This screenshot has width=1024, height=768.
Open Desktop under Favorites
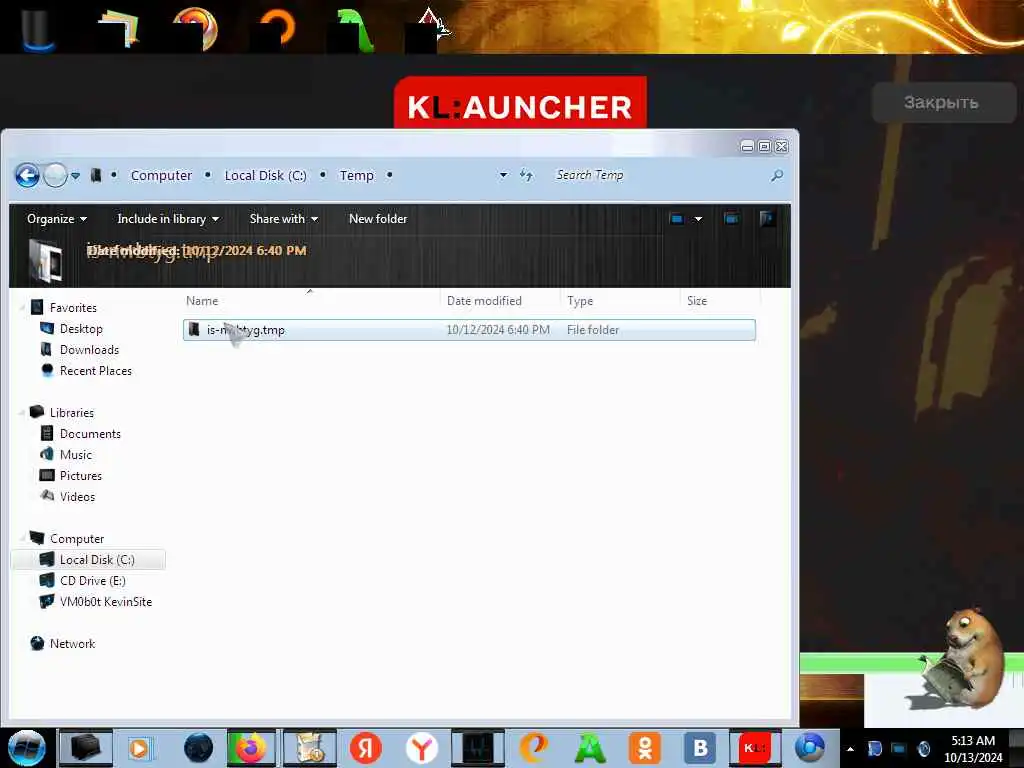point(81,328)
